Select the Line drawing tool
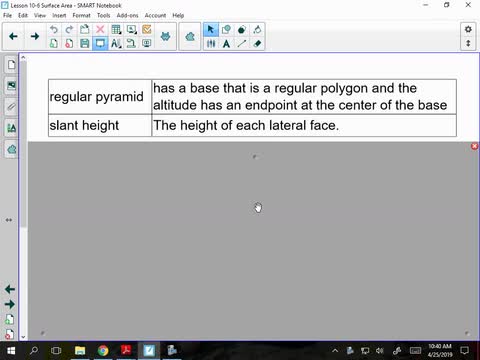 tap(242, 43)
